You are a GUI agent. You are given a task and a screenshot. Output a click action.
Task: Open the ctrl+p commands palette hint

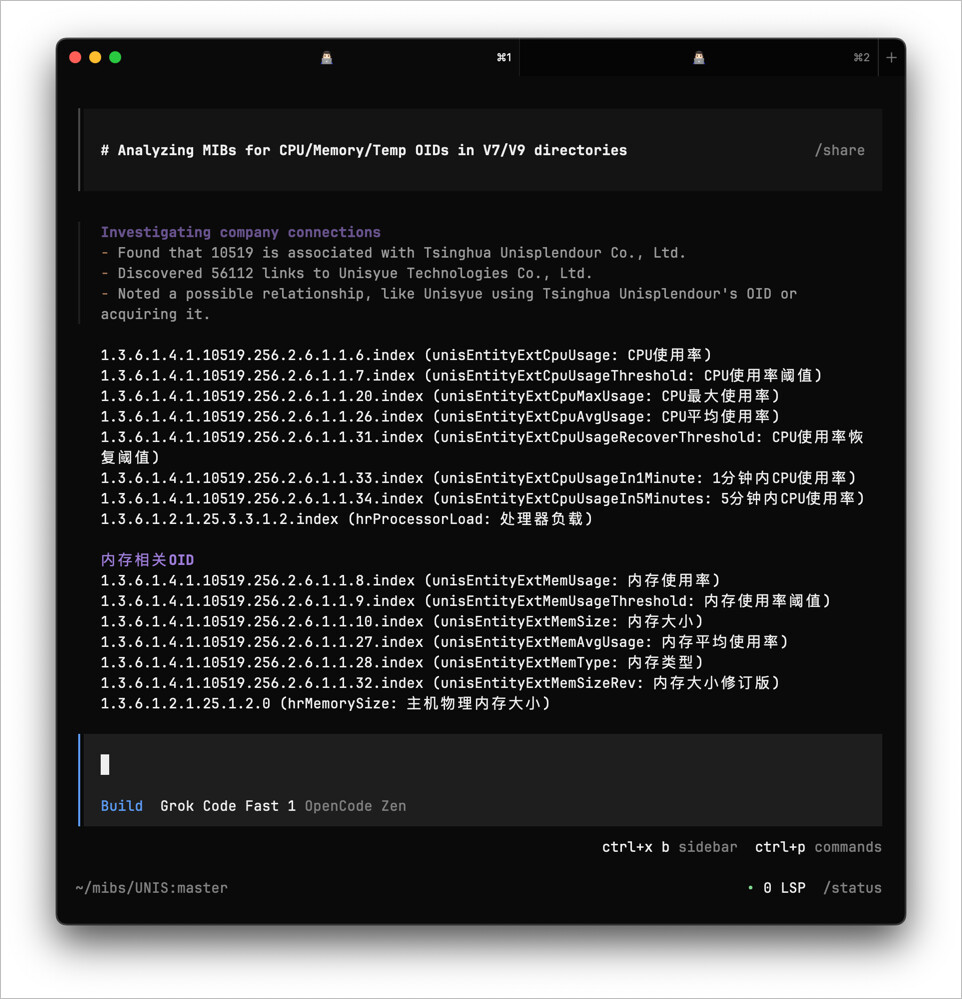tap(818, 847)
